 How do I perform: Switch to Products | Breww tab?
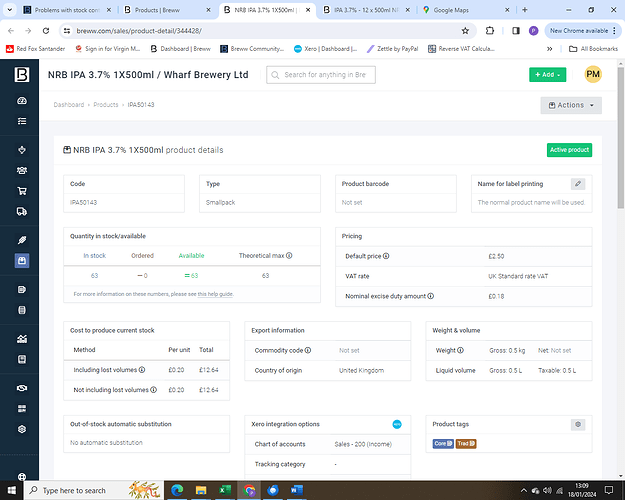[x=167, y=10]
